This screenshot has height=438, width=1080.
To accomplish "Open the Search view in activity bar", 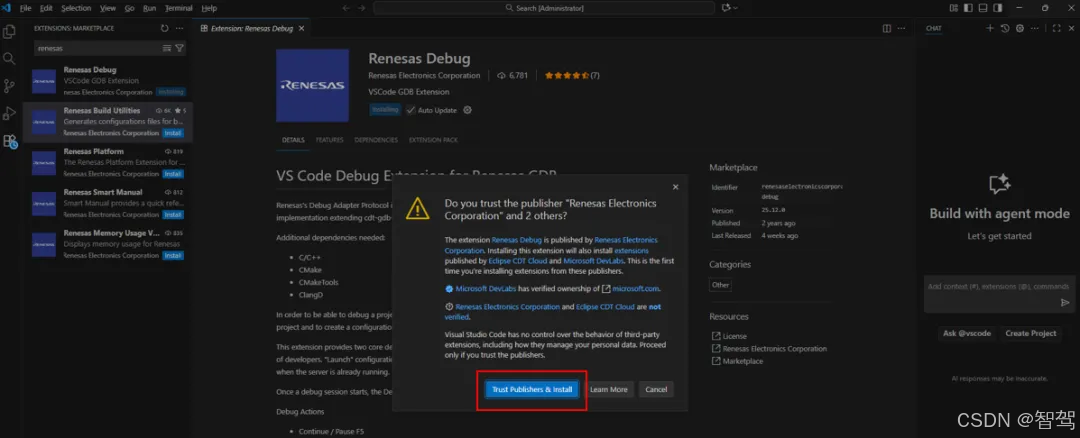I will (9, 59).
